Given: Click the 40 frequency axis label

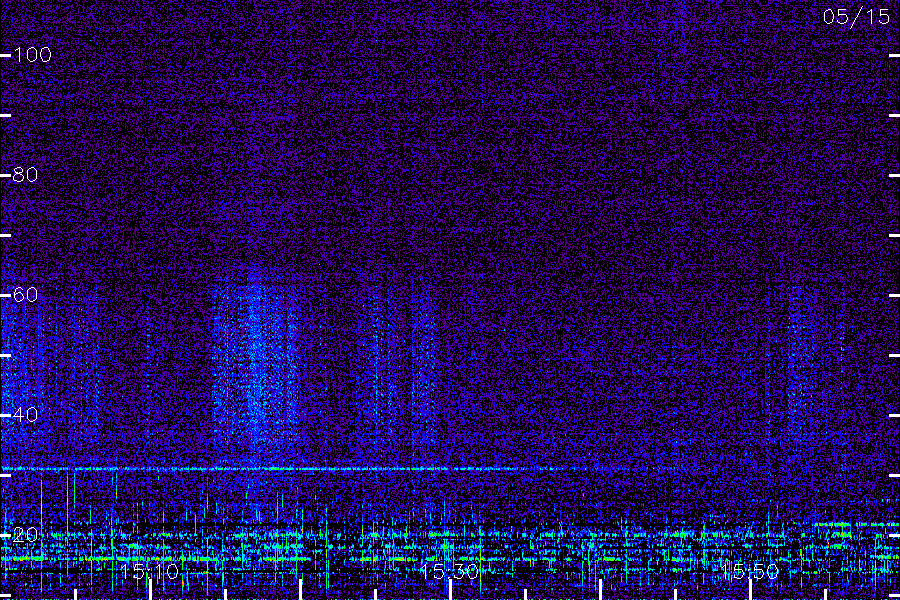Looking at the screenshot, I should tap(25, 415).
